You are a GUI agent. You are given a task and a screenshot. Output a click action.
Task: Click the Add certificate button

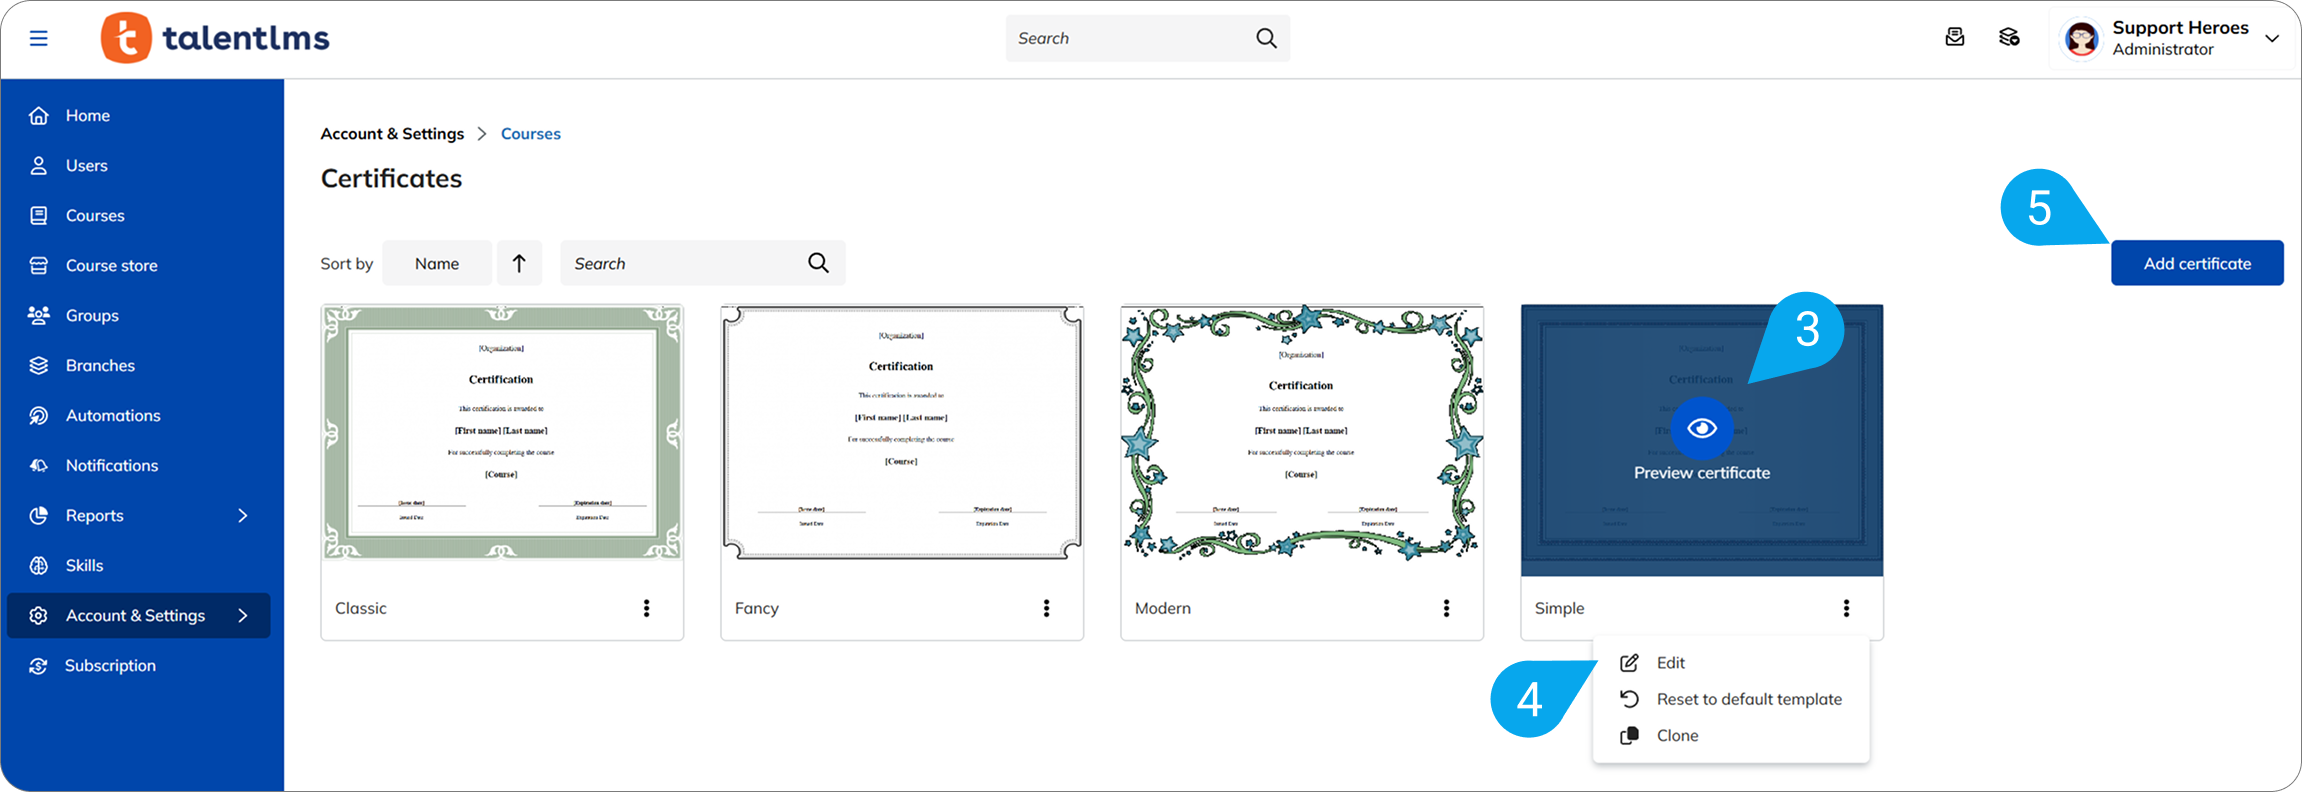pos(2196,263)
